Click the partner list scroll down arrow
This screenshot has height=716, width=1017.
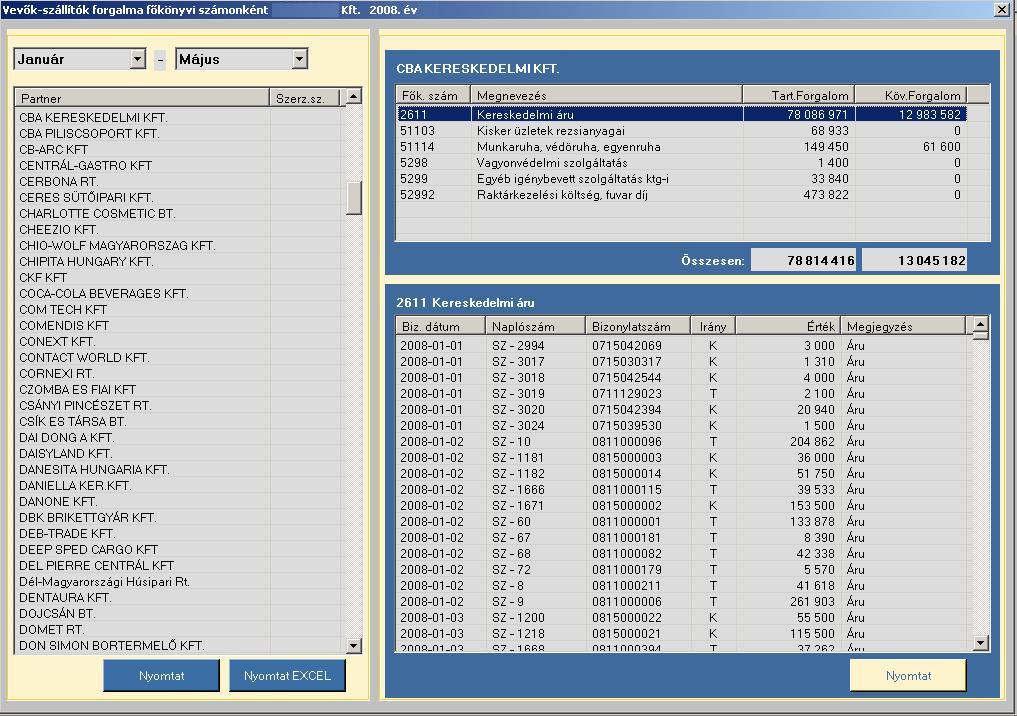coord(353,645)
